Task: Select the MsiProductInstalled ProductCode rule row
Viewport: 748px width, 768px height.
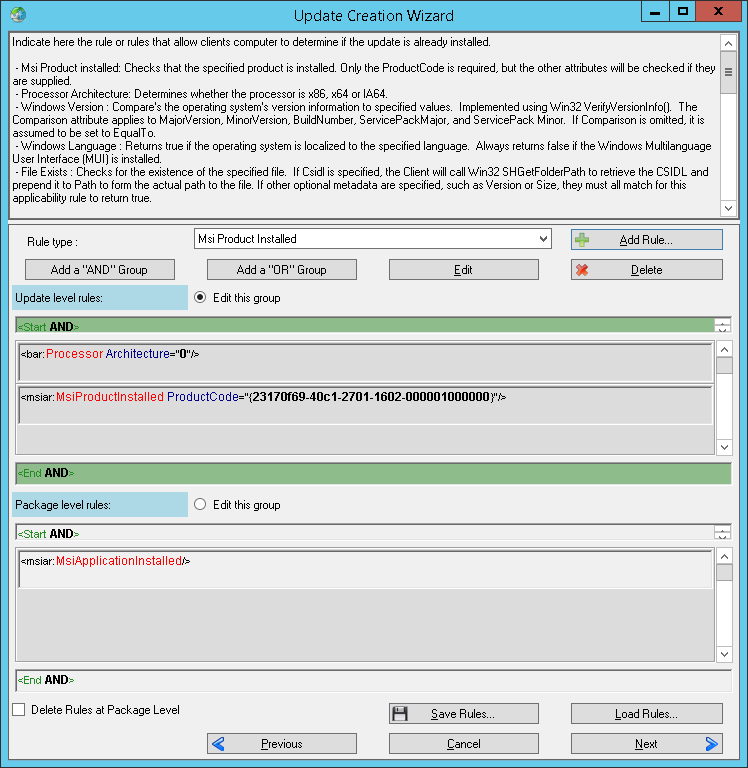Action: [365, 405]
